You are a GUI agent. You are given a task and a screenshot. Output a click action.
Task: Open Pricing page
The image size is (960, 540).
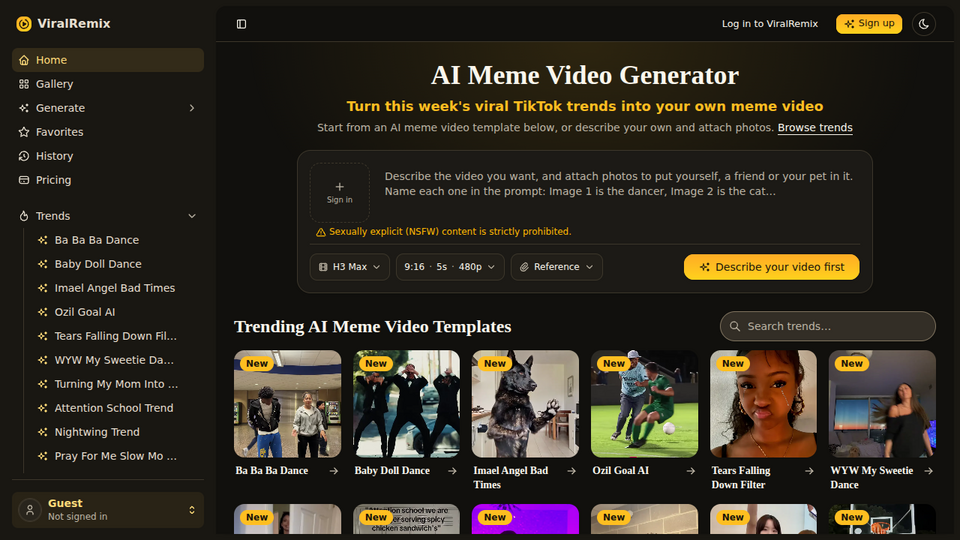[108, 180]
